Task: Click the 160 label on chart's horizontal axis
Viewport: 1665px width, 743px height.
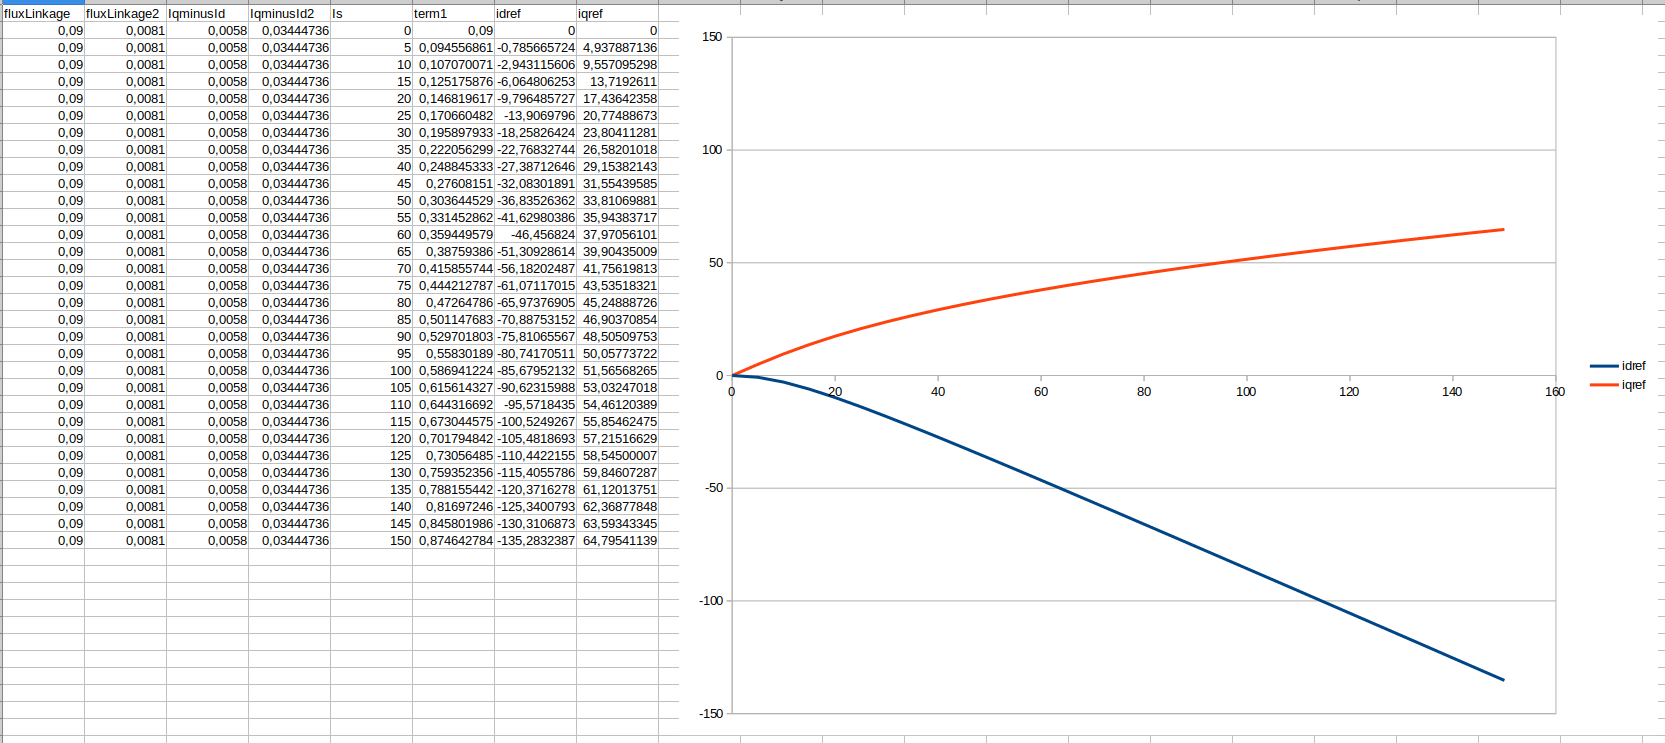Action: pyautogui.click(x=1554, y=392)
